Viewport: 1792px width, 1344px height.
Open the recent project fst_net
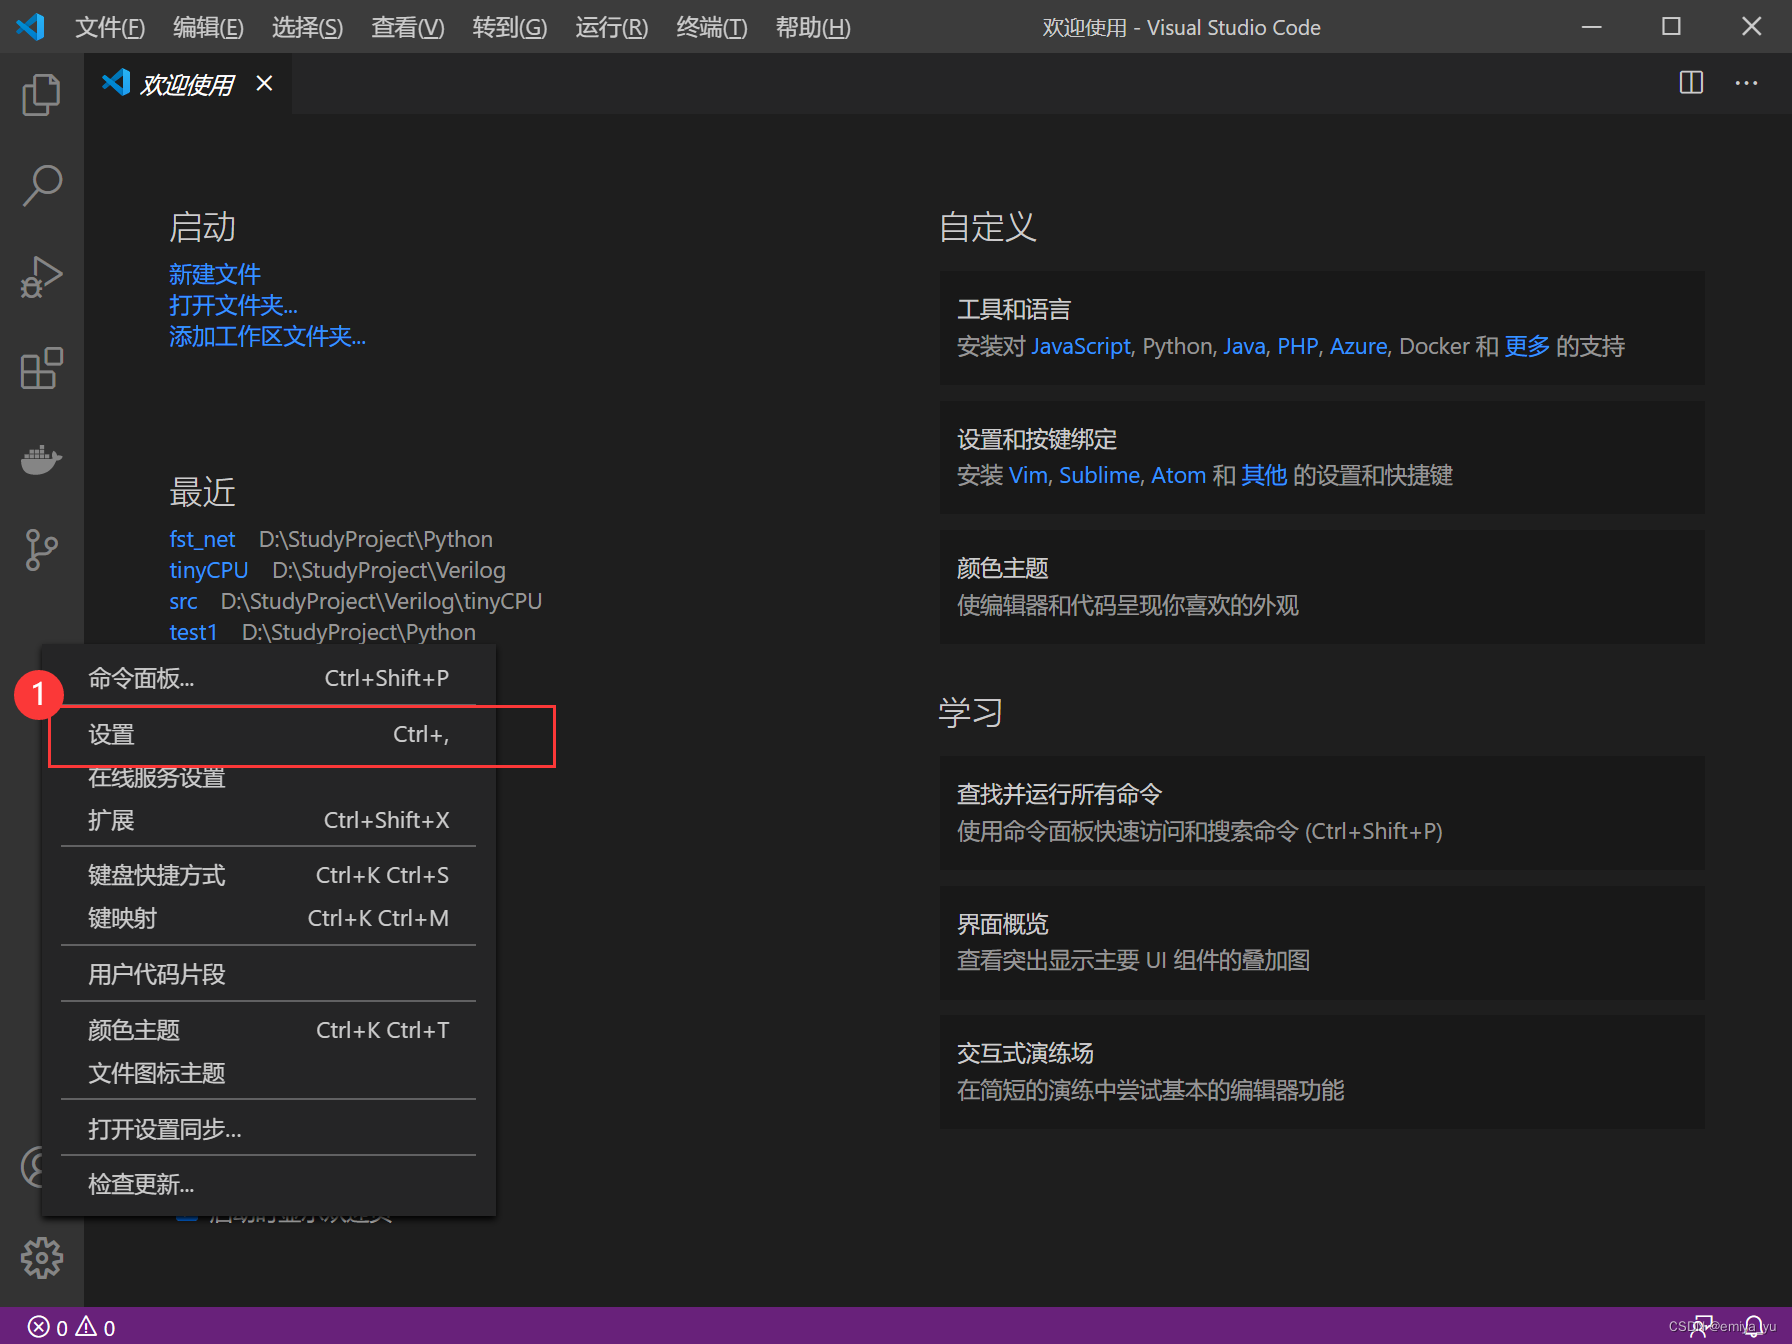click(201, 538)
